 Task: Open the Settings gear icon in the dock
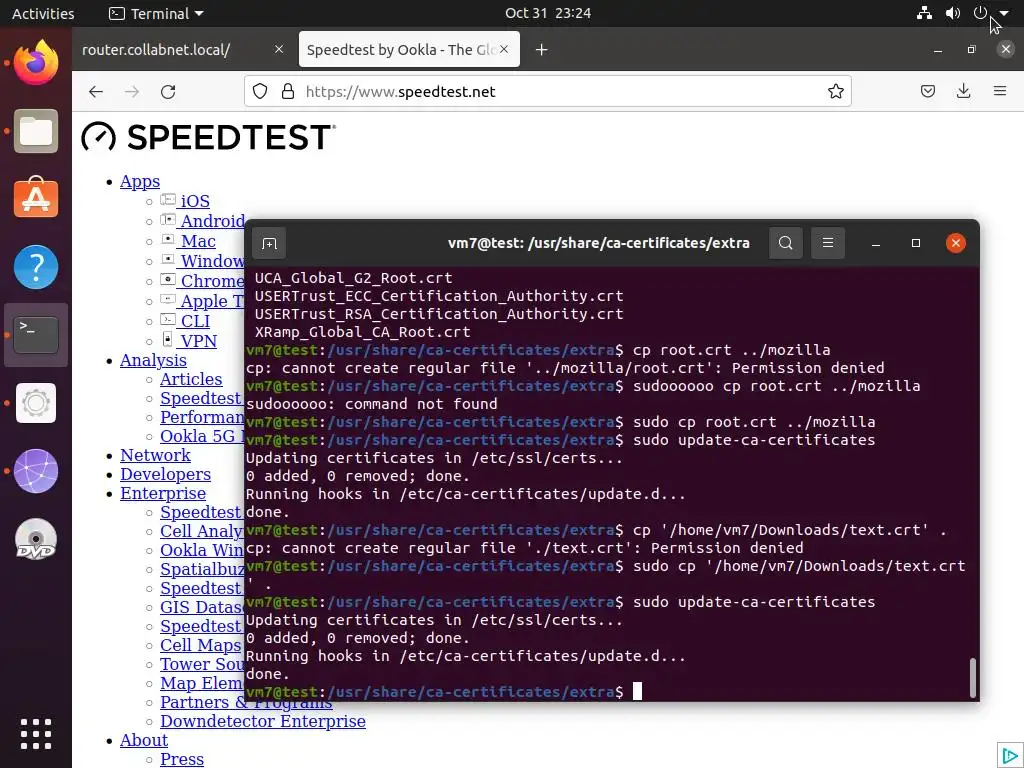tap(36, 403)
